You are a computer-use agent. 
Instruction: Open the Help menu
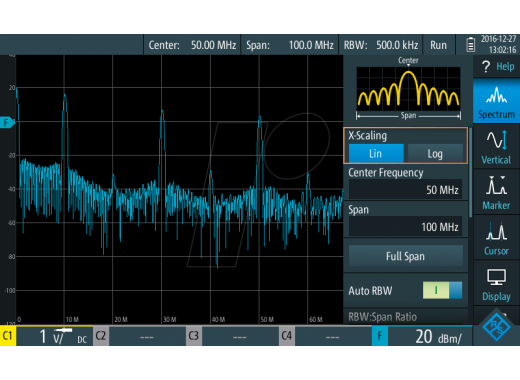point(497,67)
